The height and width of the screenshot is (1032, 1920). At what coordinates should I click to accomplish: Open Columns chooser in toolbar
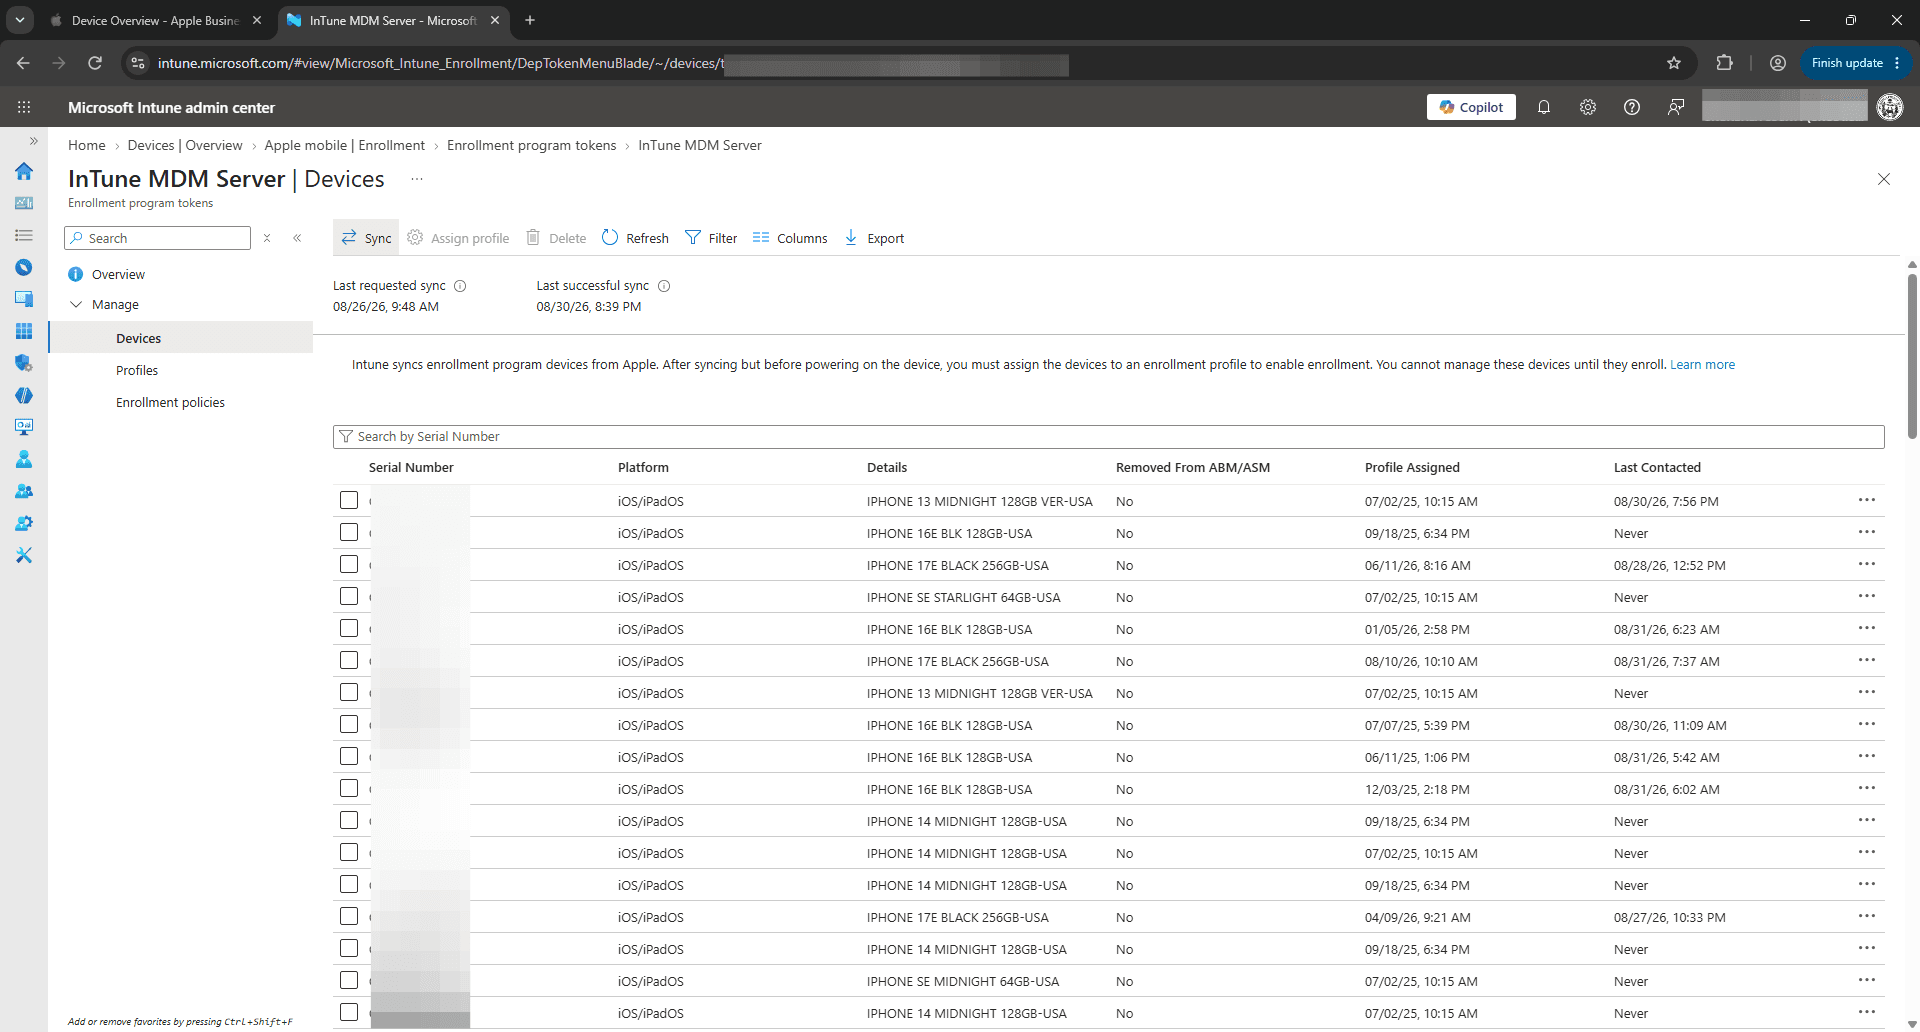790,238
